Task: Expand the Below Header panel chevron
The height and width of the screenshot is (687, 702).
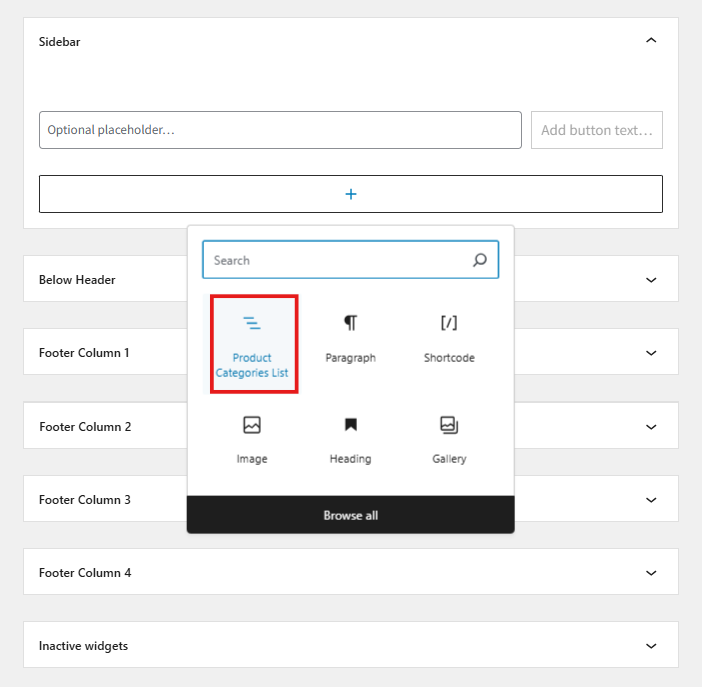Action: [651, 280]
